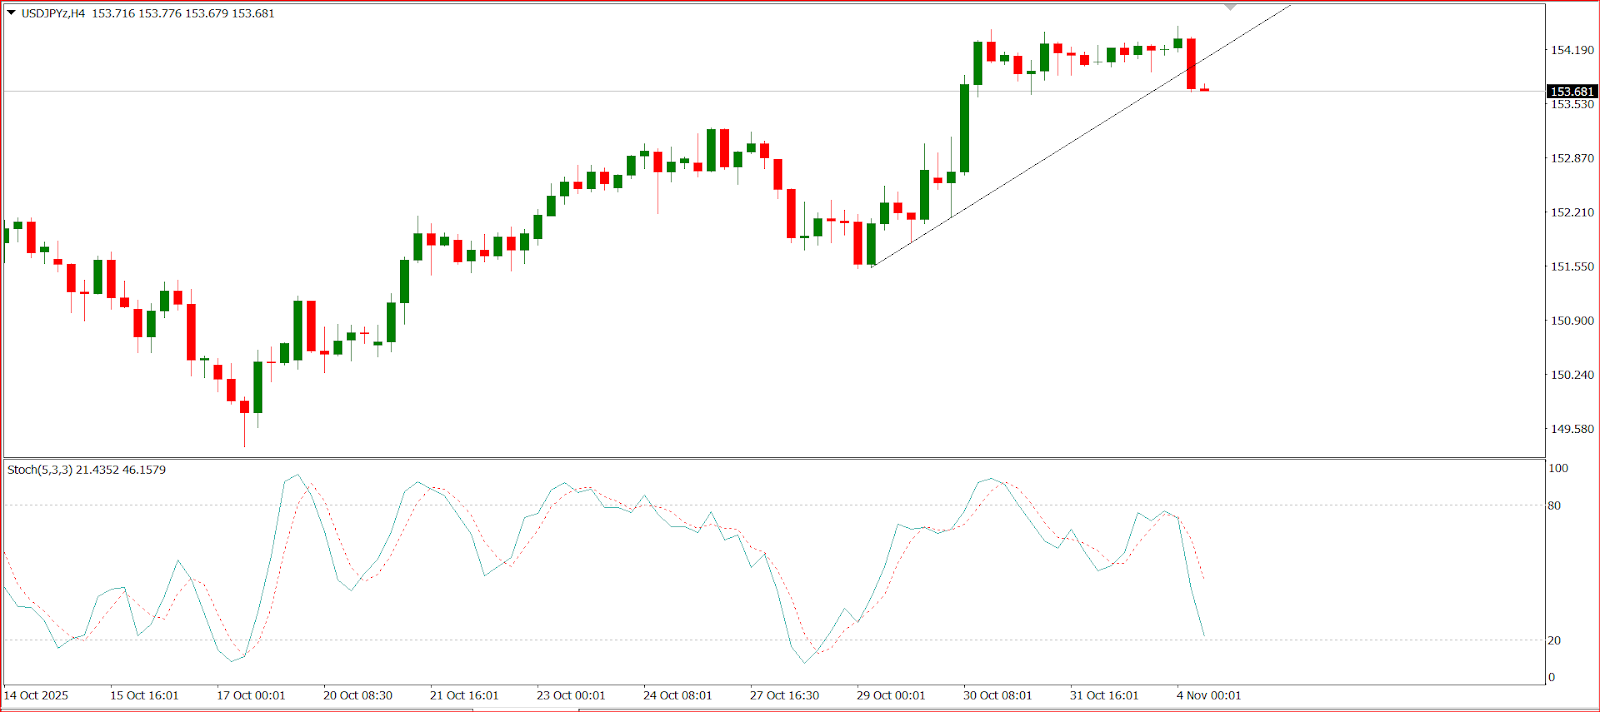The width and height of the screenshot is (1600, 712).
Task: Click the stochastic 100 scale label
Action: (1558, 468)
